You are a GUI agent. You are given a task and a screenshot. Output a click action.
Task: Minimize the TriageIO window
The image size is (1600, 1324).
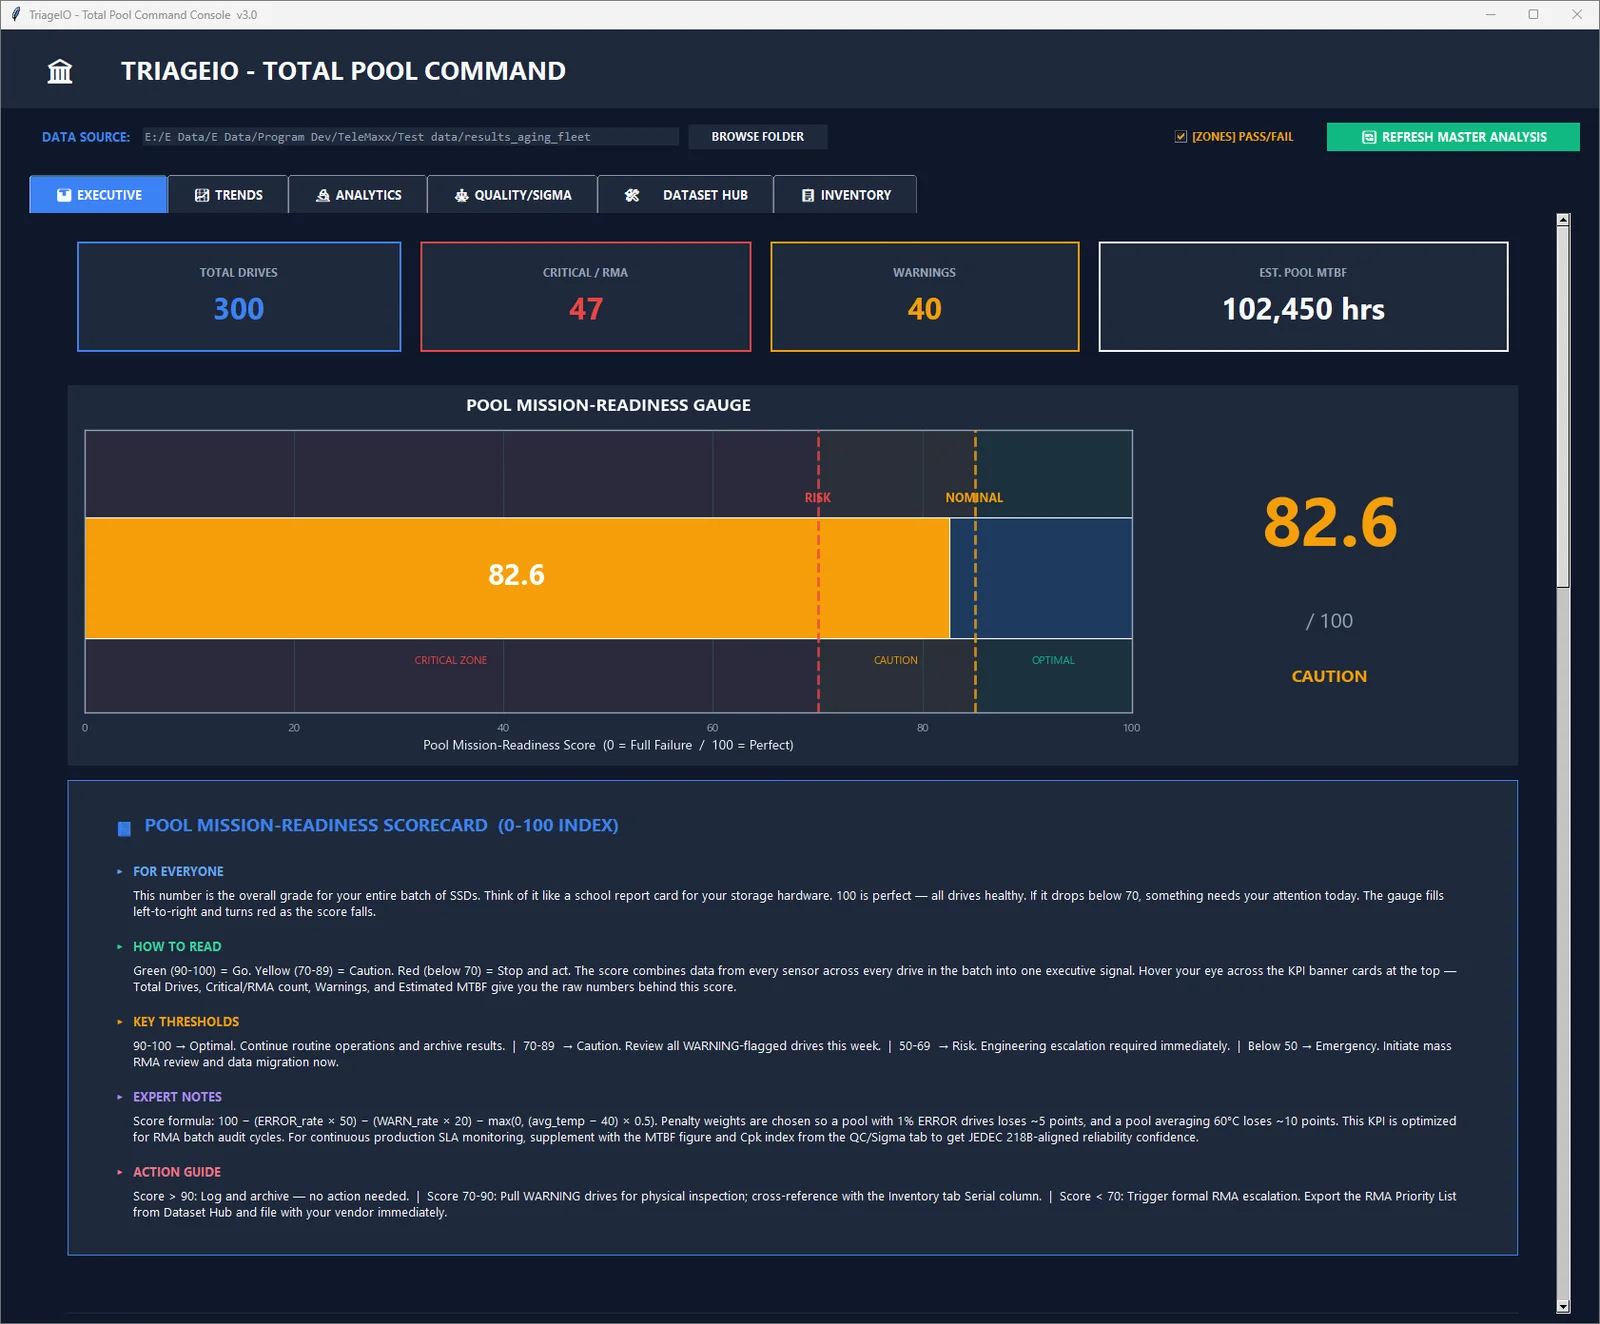[x=1490, y=14]
